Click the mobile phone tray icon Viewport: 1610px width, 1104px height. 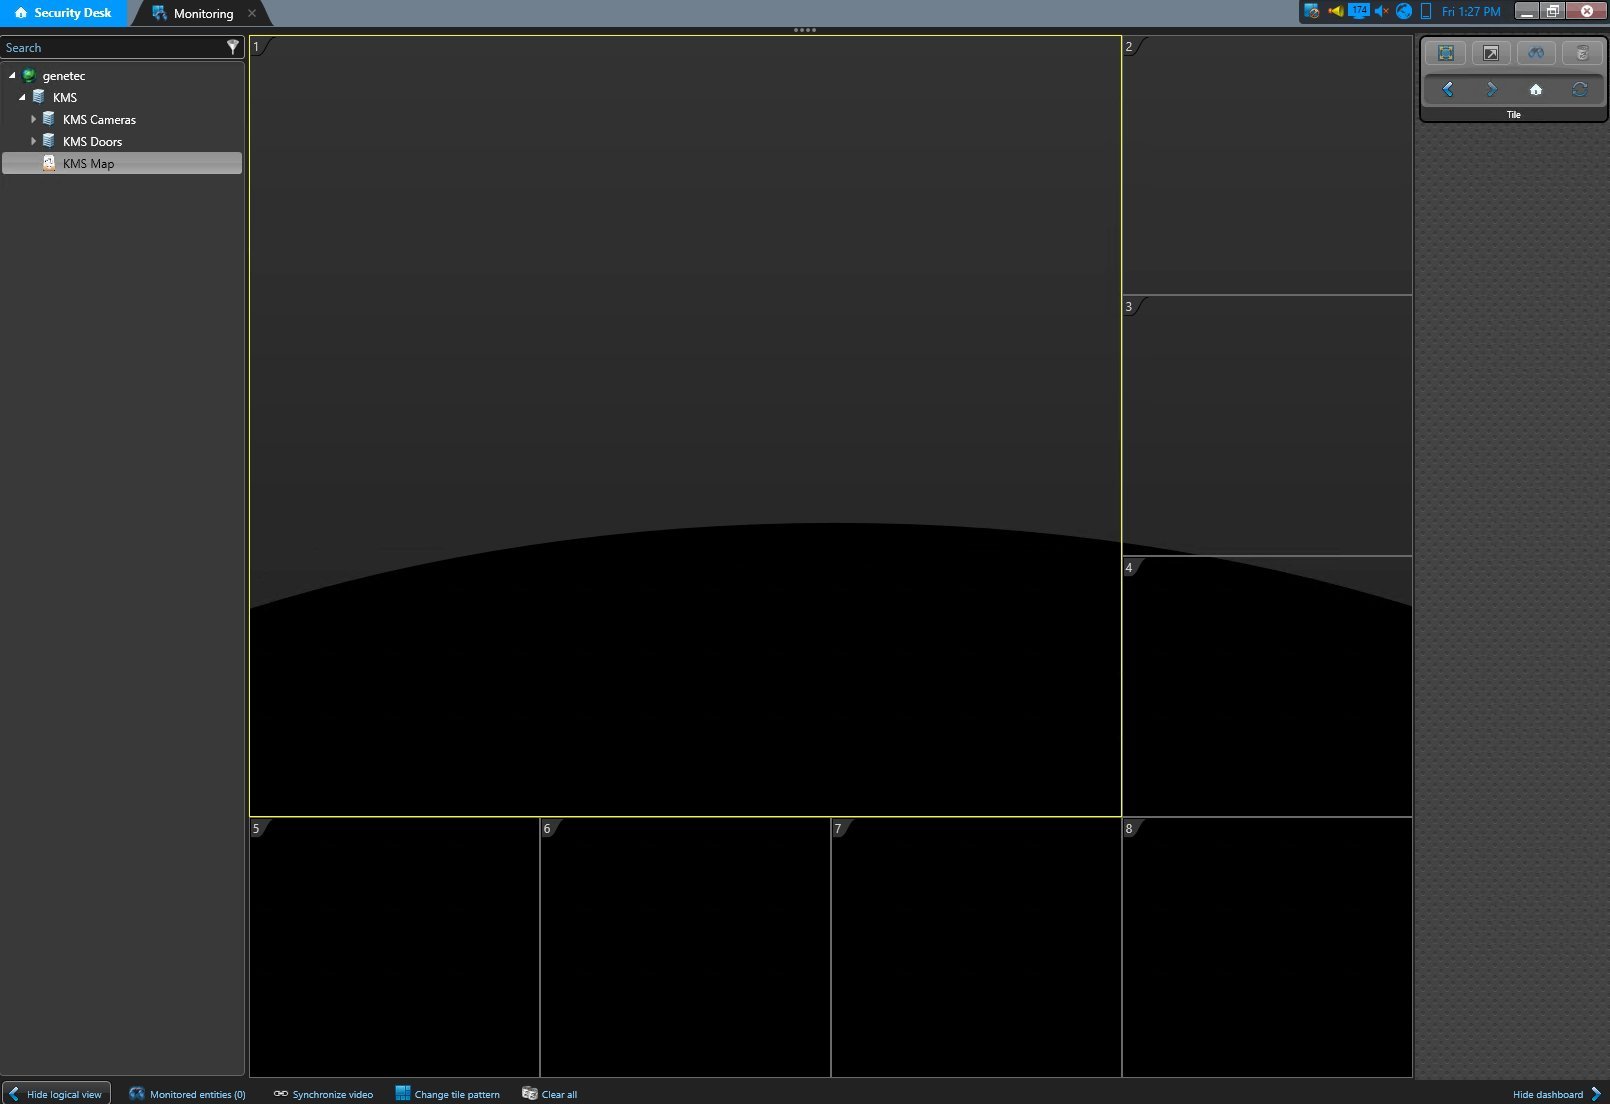1425,11
